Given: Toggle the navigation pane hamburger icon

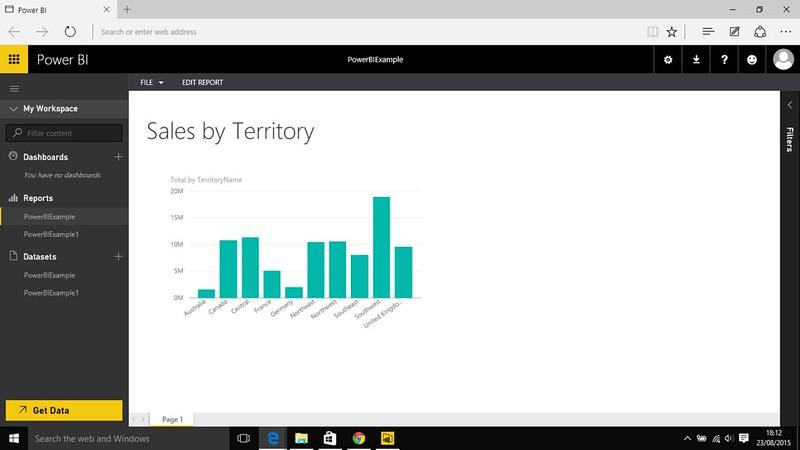Looking at the screenshot, I should coord(14,89).
